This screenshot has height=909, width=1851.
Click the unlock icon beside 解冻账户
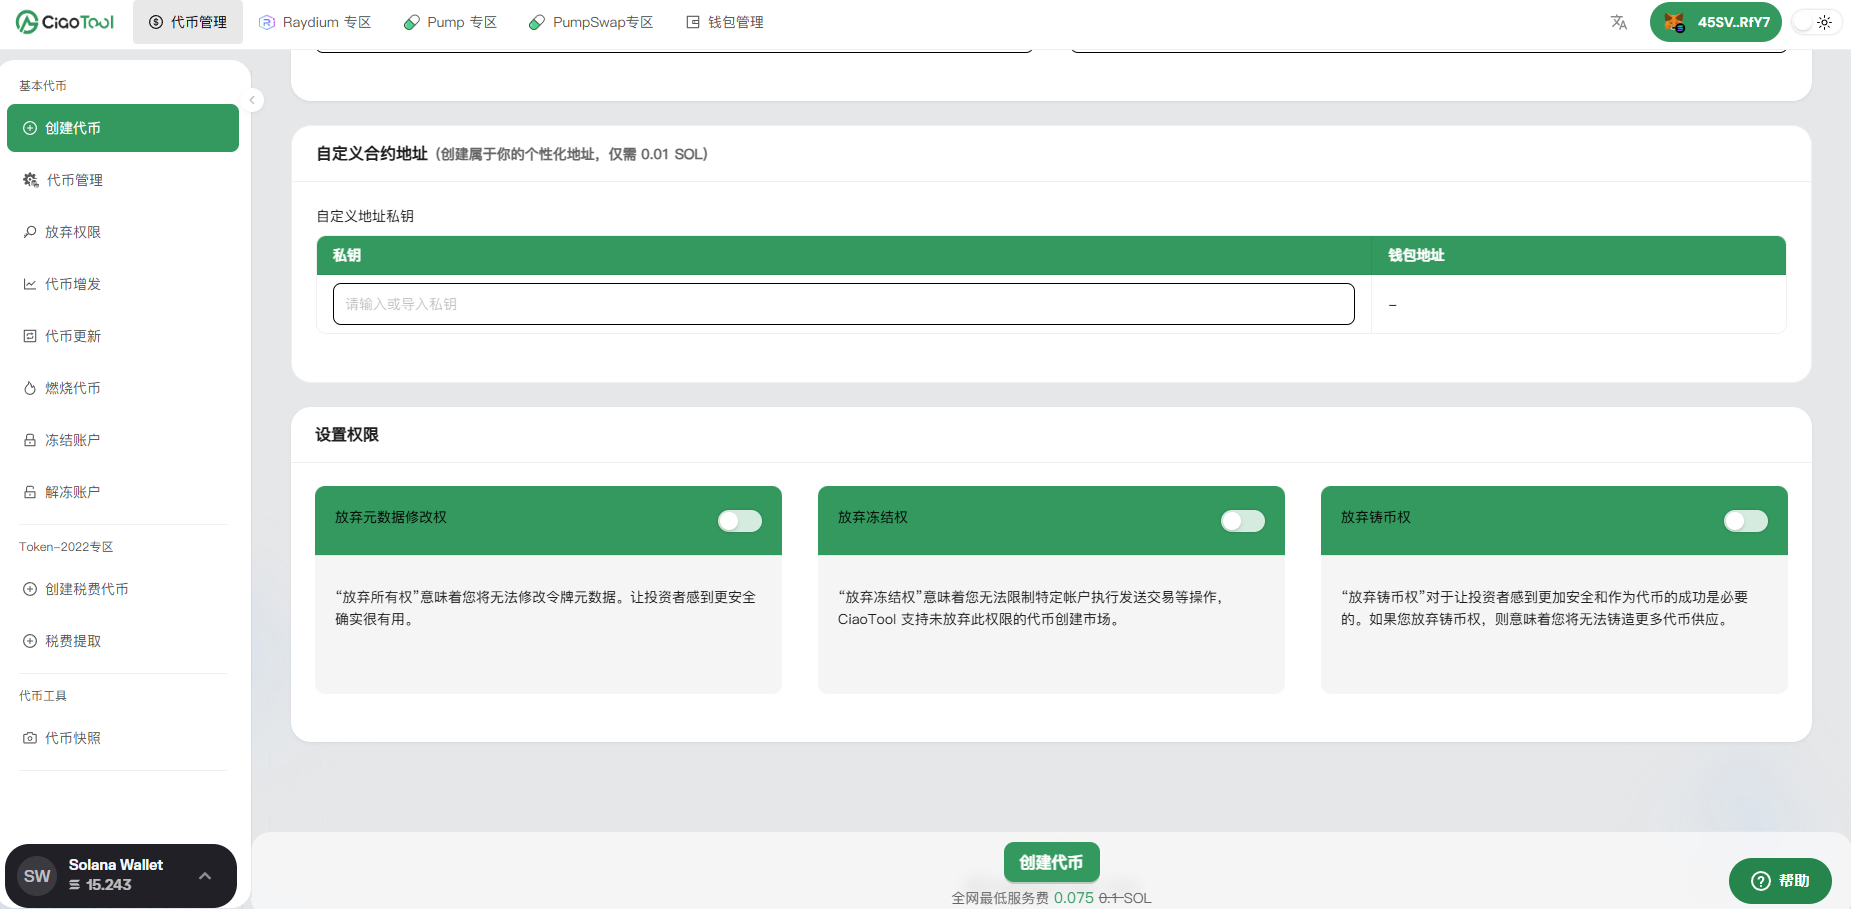pos(30,492)
